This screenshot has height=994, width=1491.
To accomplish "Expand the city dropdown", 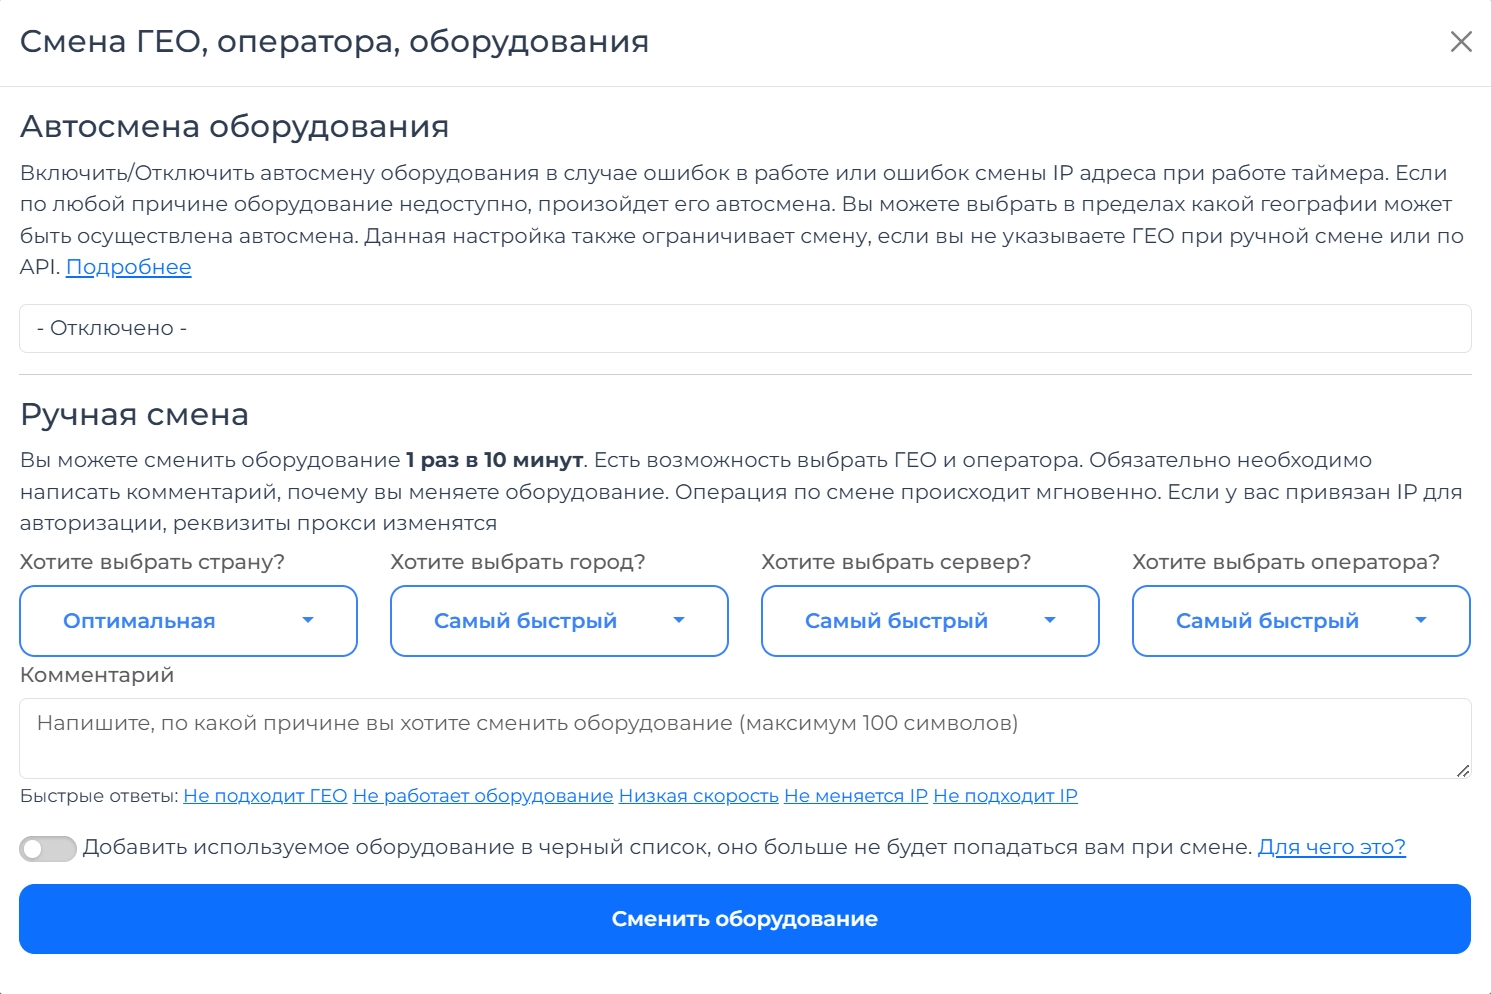I will (559, 621).
